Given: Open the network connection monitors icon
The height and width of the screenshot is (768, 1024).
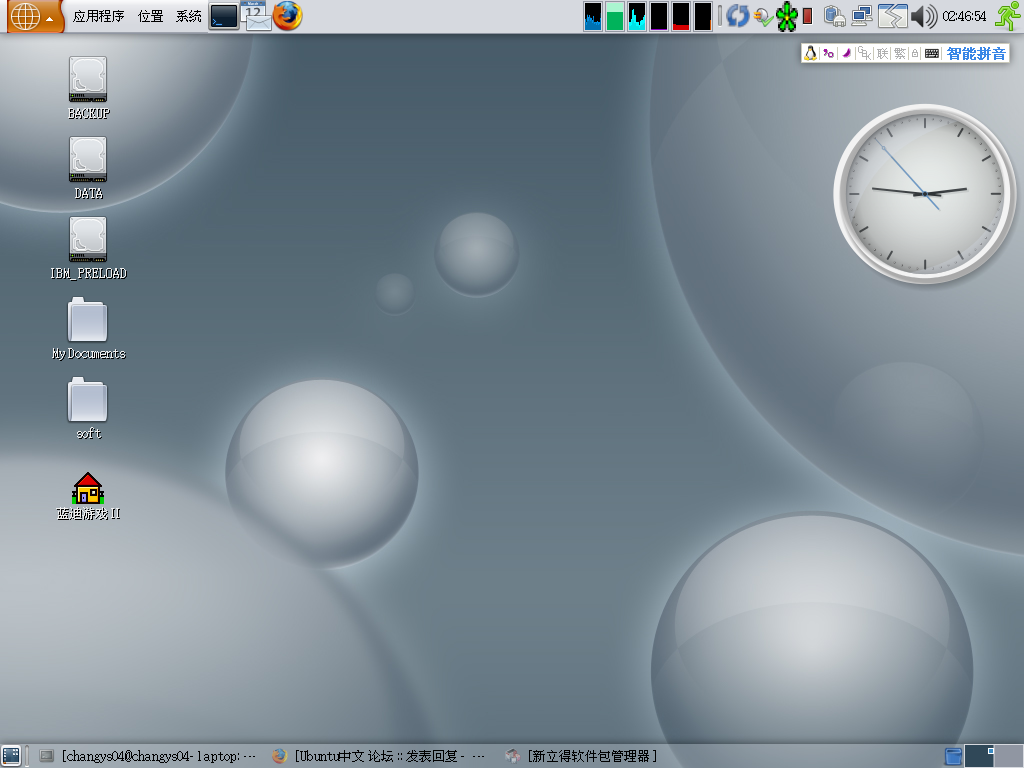Looking at the screenshot, I should point(862,16).
